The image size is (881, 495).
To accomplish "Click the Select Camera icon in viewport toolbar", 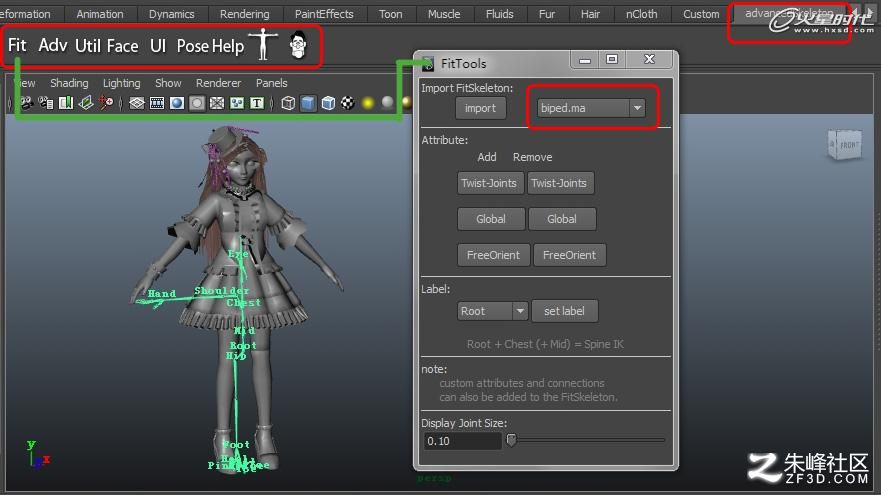I will [26, 103].
